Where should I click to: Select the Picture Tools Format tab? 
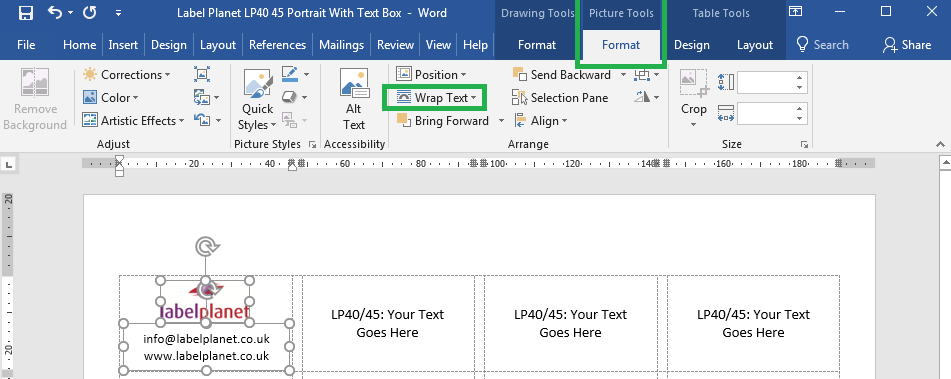pos(620,45)
